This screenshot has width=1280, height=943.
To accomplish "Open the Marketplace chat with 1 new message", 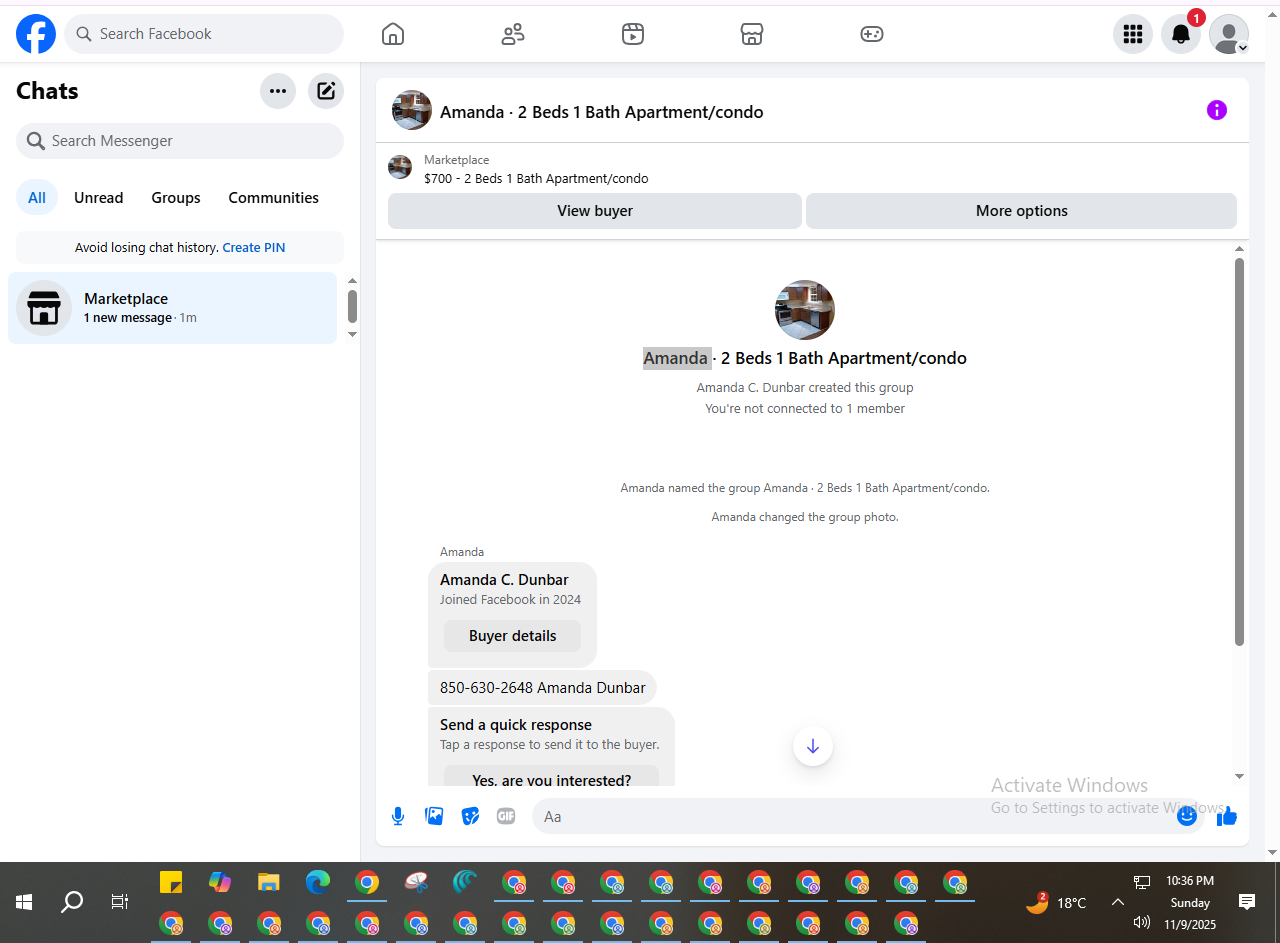I will click(x=172, y=308).
